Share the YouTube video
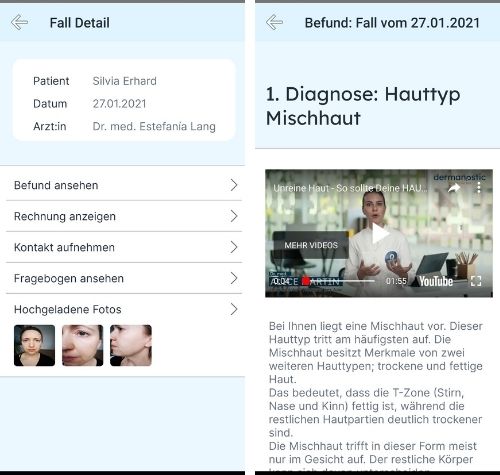 (x=454, y=188)
